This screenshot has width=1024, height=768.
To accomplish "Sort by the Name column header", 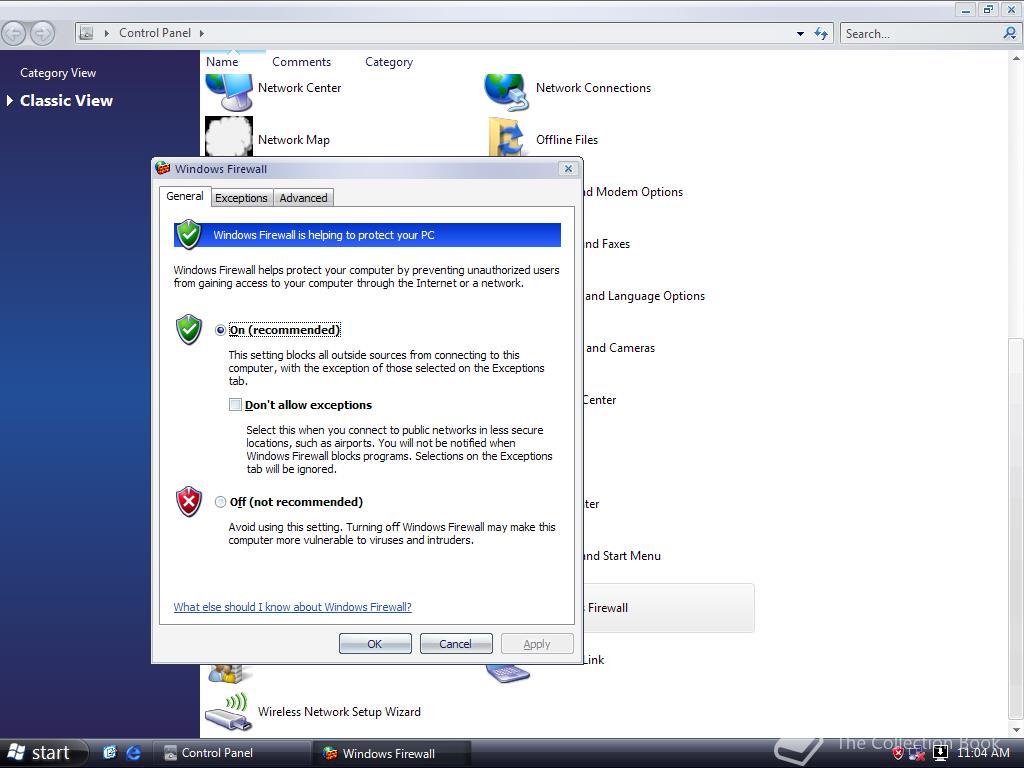I will coord(222,62).
